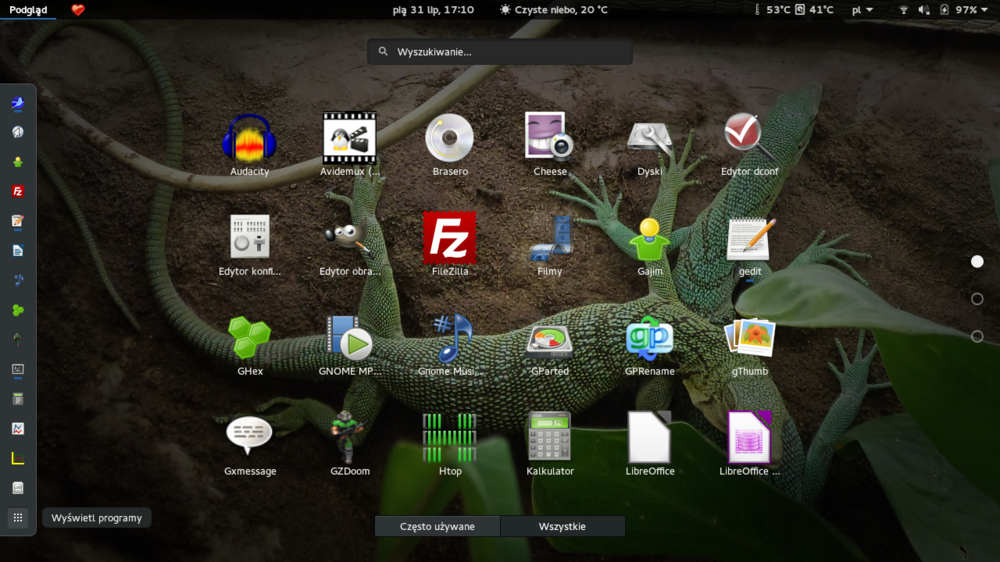Open the gThumb image viewer
1000x562 pixels.
pos(749,340)
